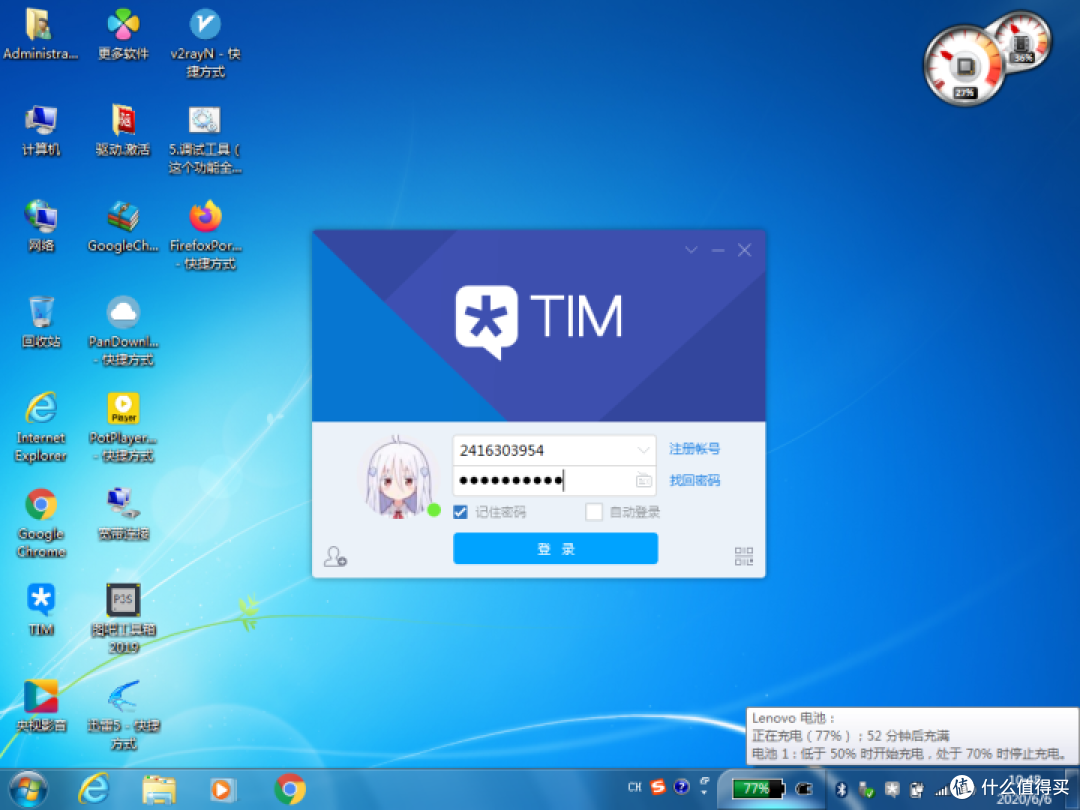Launch the media player taskbar icon
Image resolution: width=1080 pixels, height=810 pixels.
coord(222,789)
